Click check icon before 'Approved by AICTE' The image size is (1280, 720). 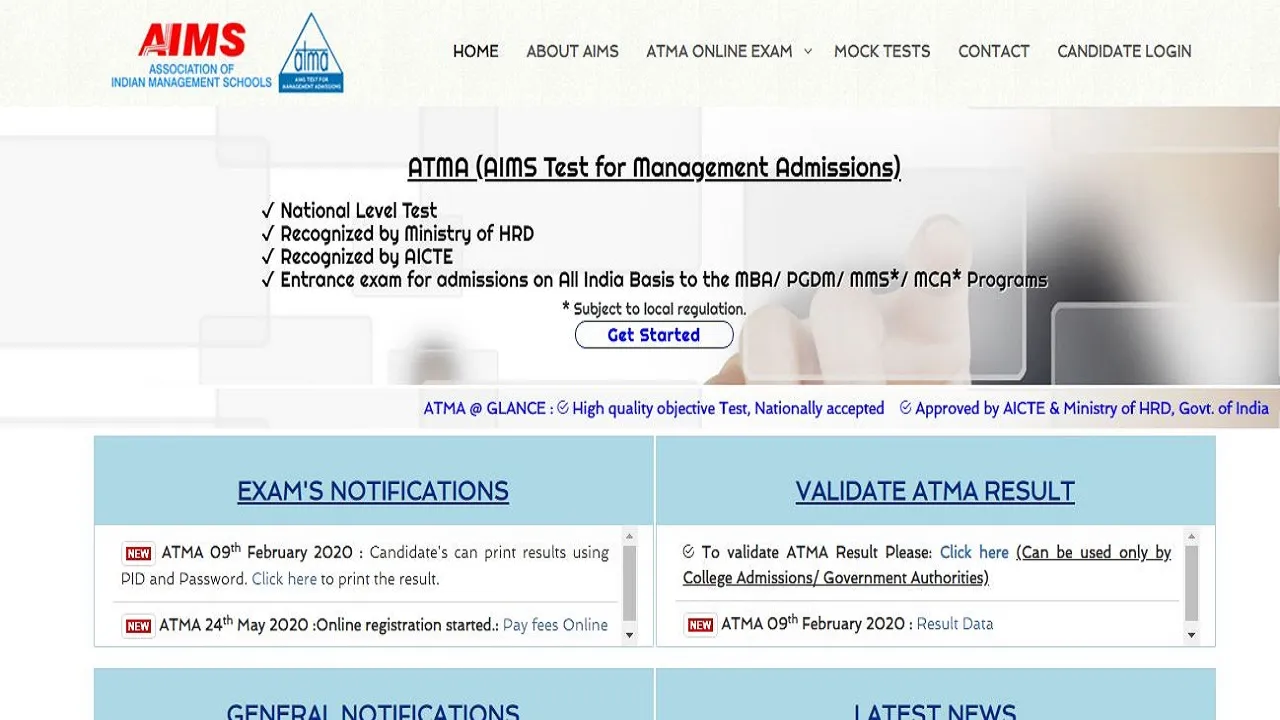coord(905,408)
